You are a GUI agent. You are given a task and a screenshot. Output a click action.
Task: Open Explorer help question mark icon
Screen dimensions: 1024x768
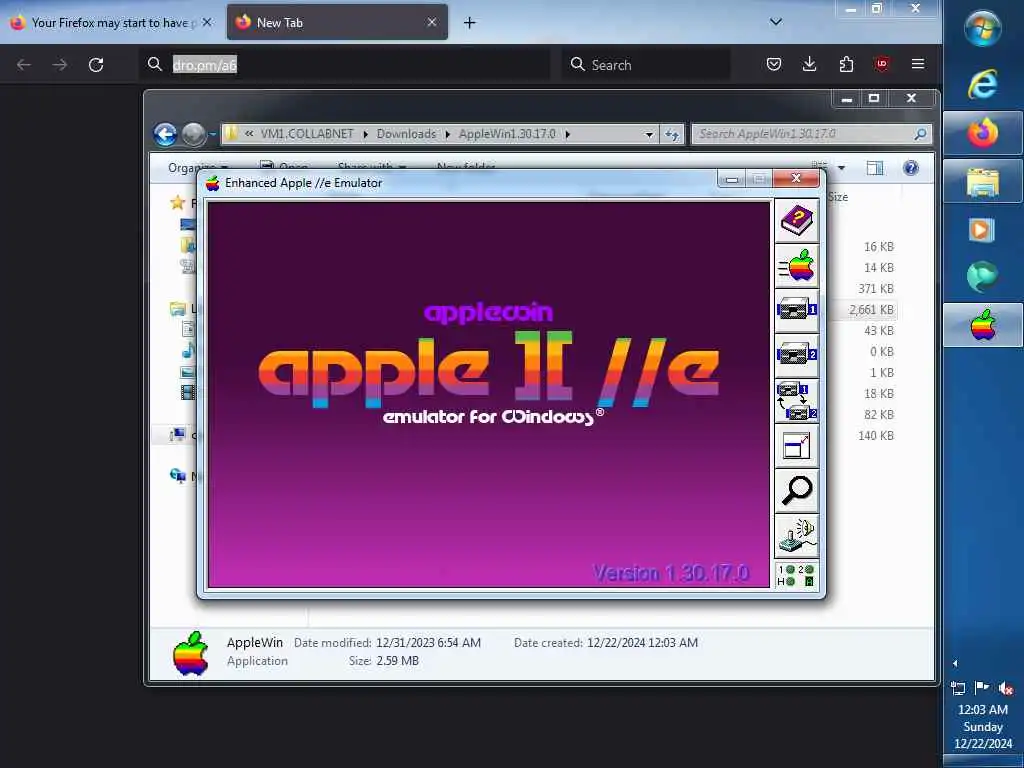click(910, 168)
